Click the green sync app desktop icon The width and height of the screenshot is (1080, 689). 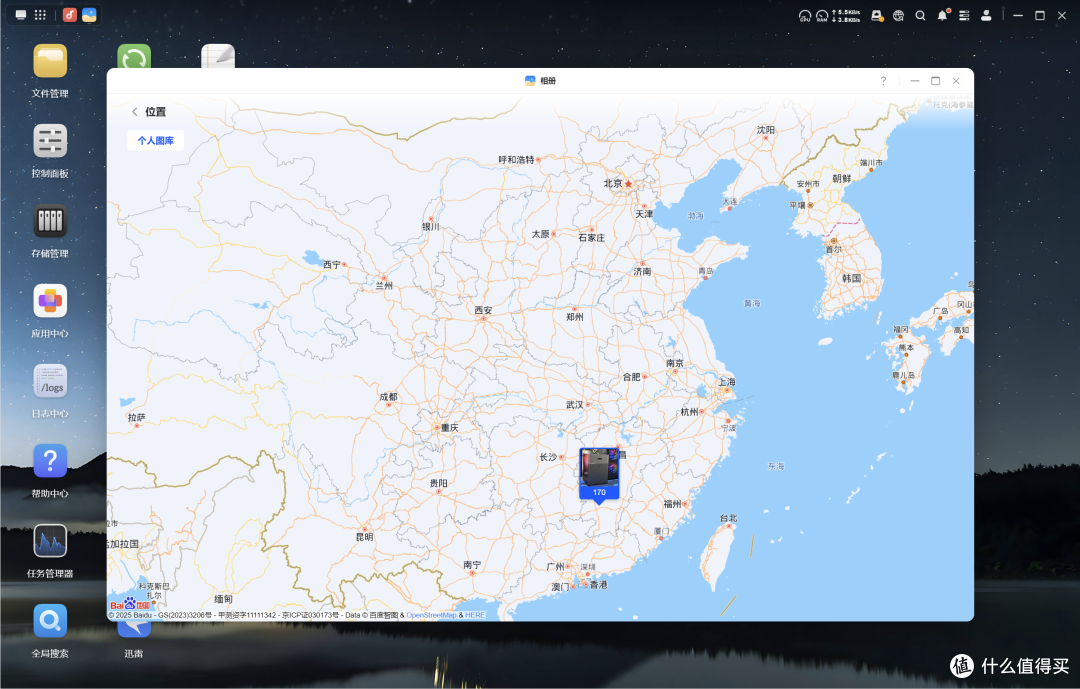coord(134,56)
